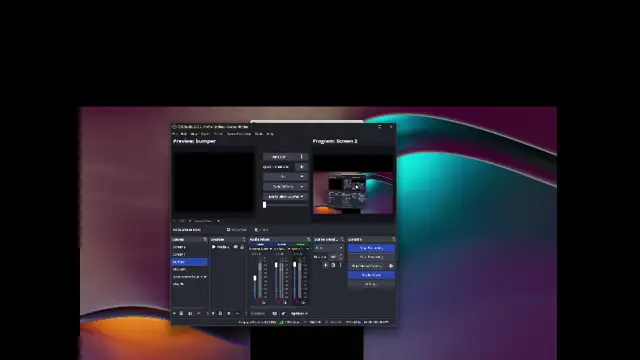
Task: Select the Screen 1 scene in Scenes list
Action: coord(189,254)
